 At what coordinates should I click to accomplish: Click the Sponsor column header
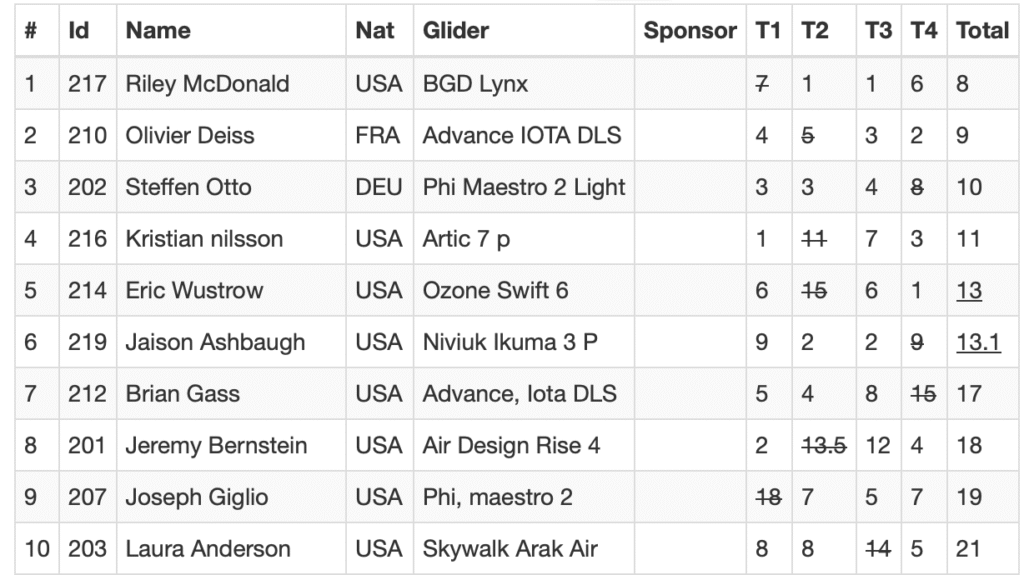tap(690, 30)
